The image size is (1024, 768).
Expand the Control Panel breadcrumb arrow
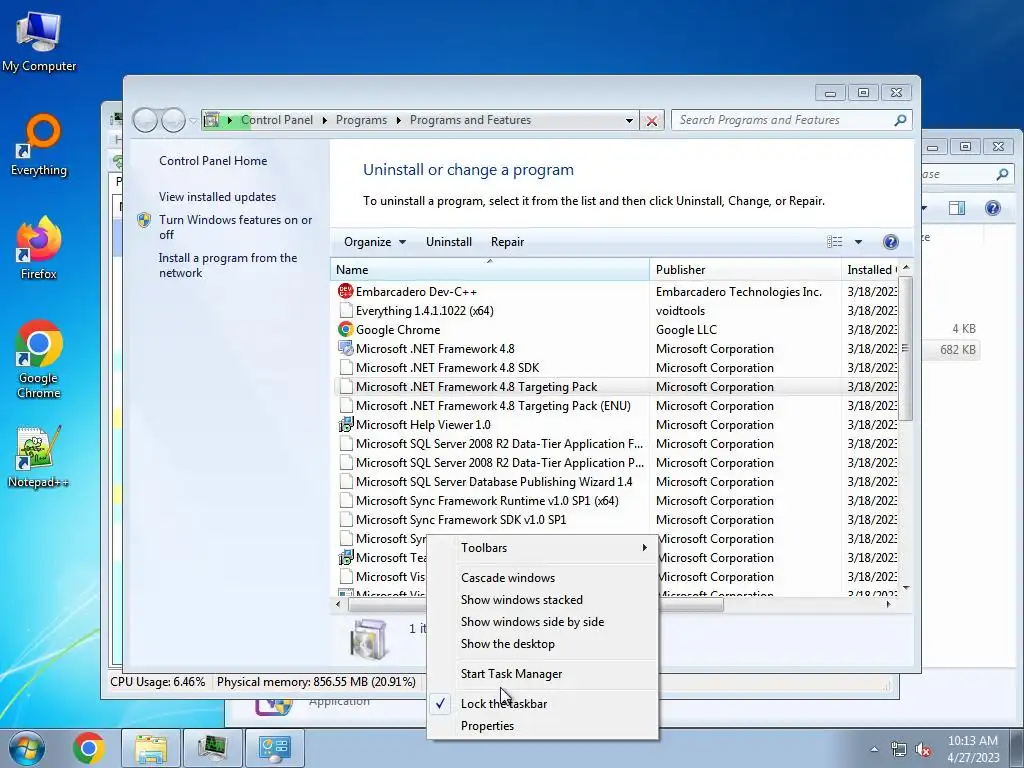pyautogui.click(x=325, y=120)
